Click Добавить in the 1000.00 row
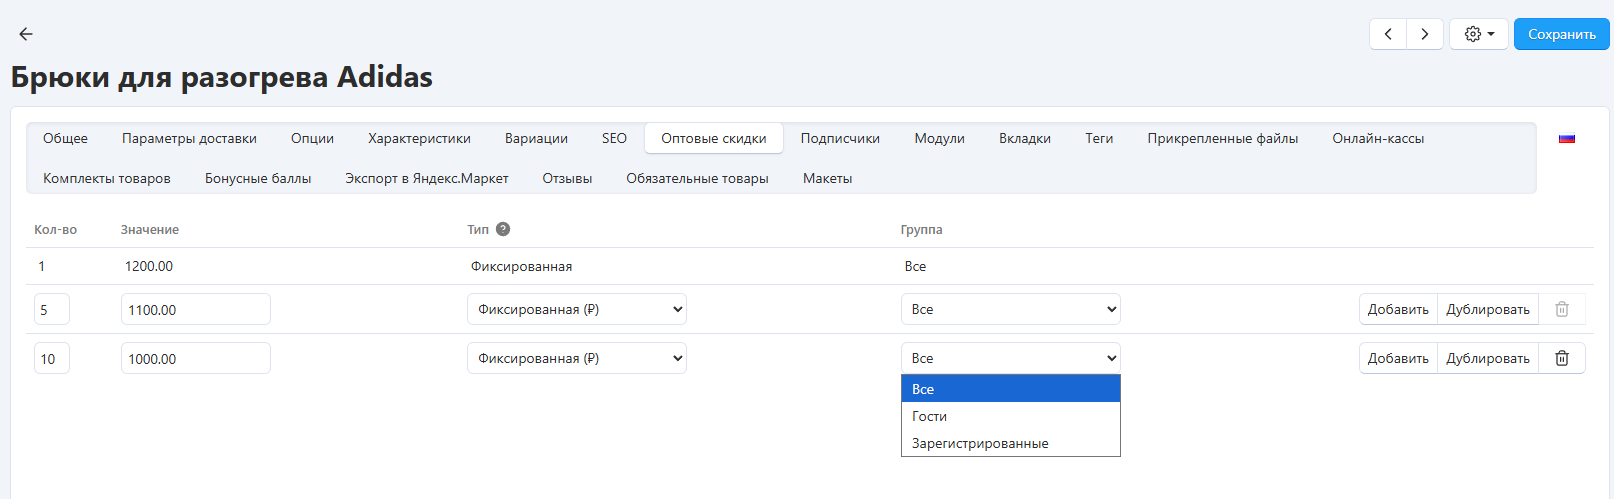 (1398, 358)
